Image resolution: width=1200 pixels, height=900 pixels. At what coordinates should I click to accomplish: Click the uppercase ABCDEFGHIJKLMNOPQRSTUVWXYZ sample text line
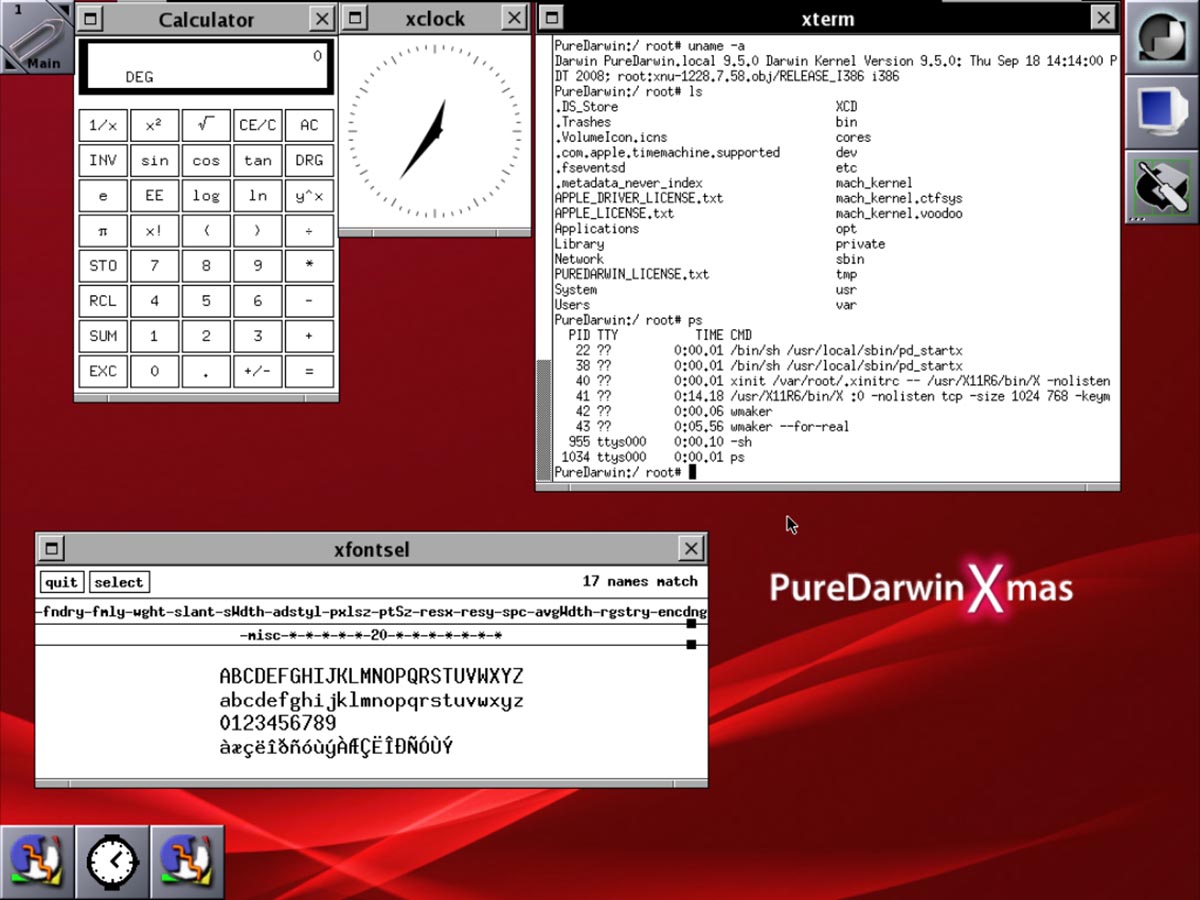[371, 676]
